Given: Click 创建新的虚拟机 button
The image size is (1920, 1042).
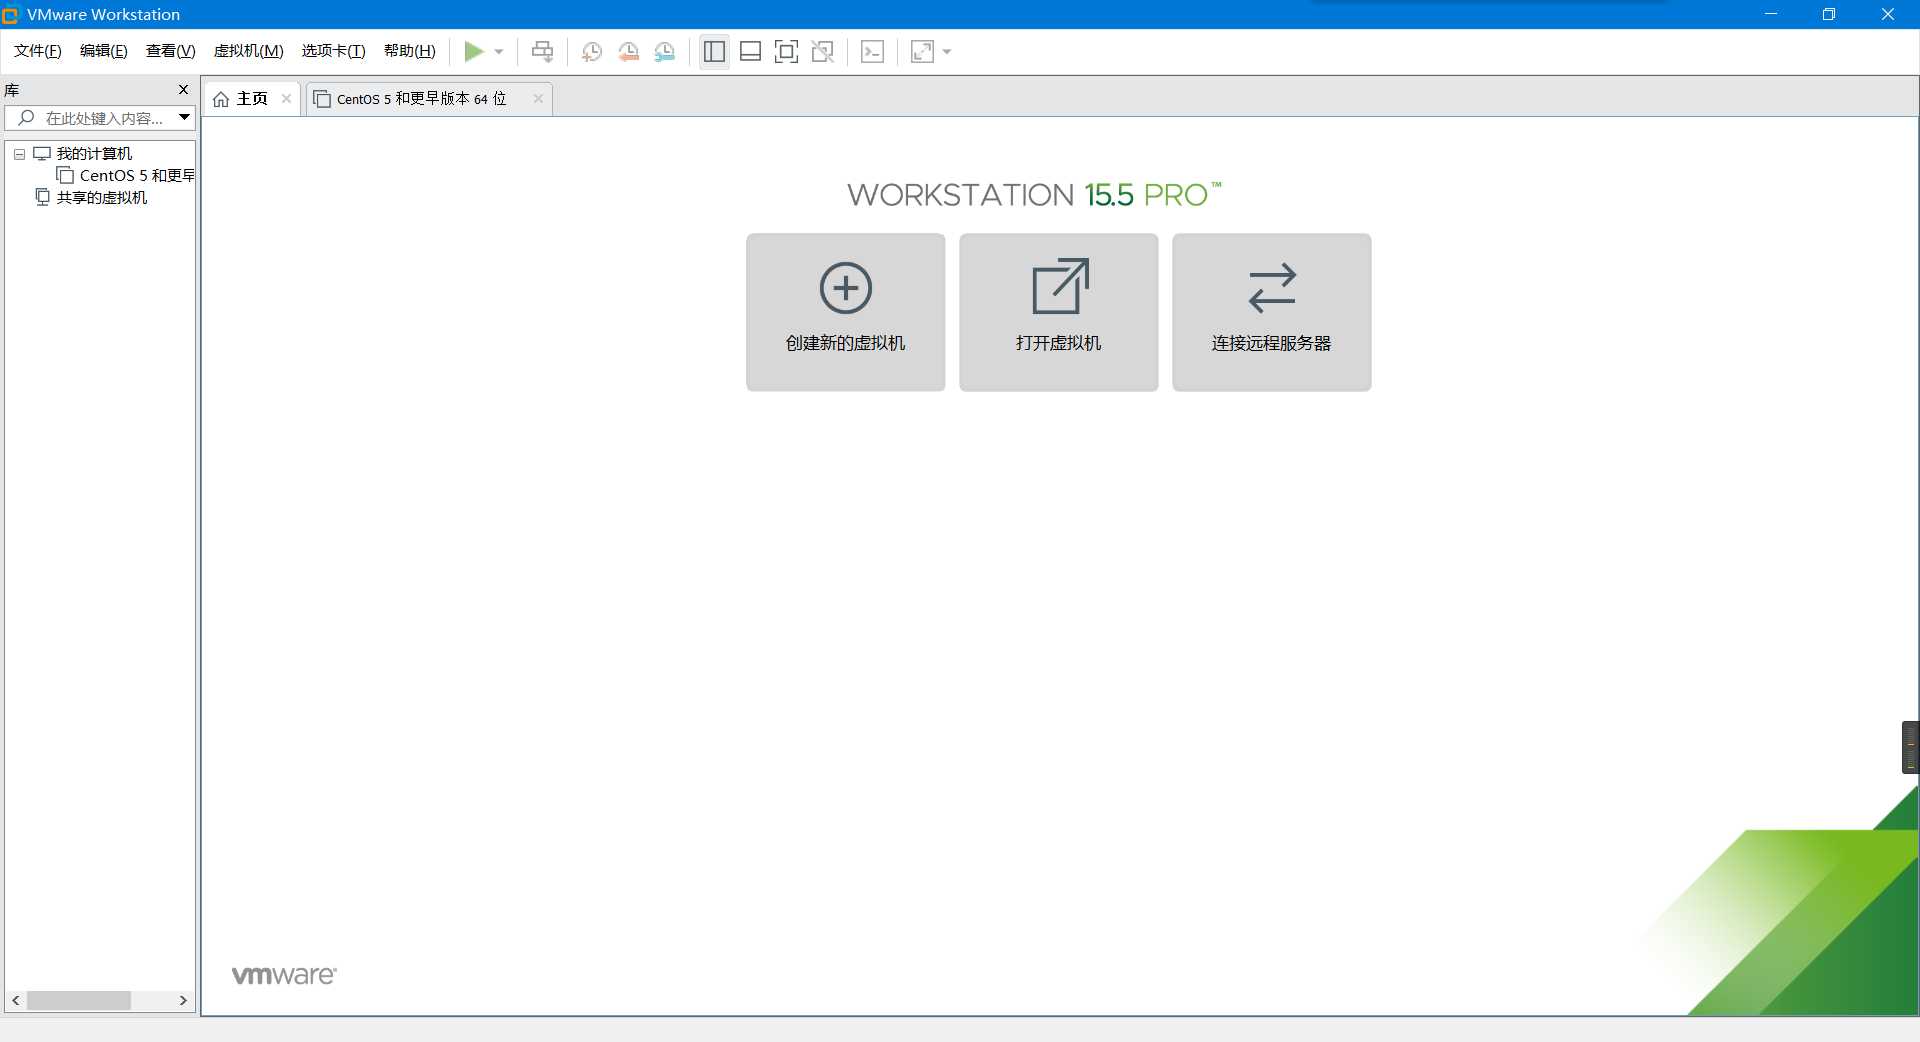Looking at the screenshot, I should (x=845, y=312).
